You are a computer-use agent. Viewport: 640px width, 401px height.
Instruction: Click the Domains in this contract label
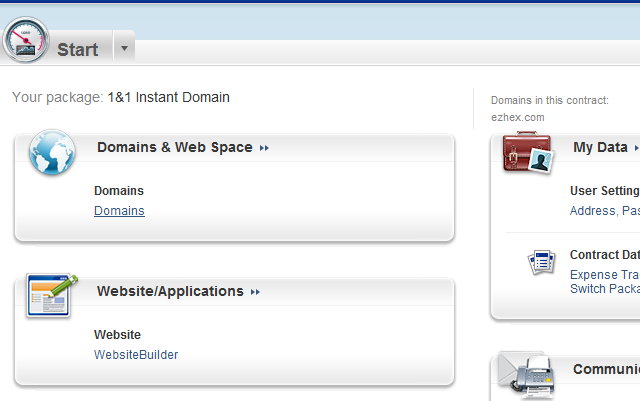click(549, 100)
